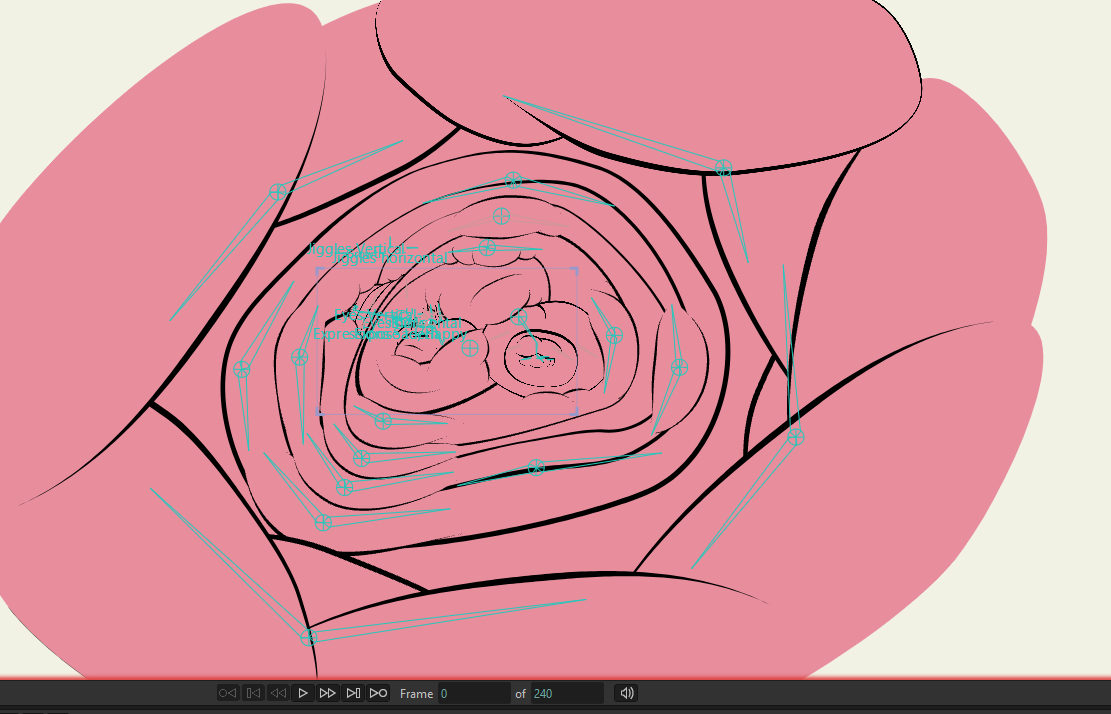Select the bone joint at bottom-center inner petal
Image resolution: width=1111 pixels, height=714 pixels.
point(536,467)
